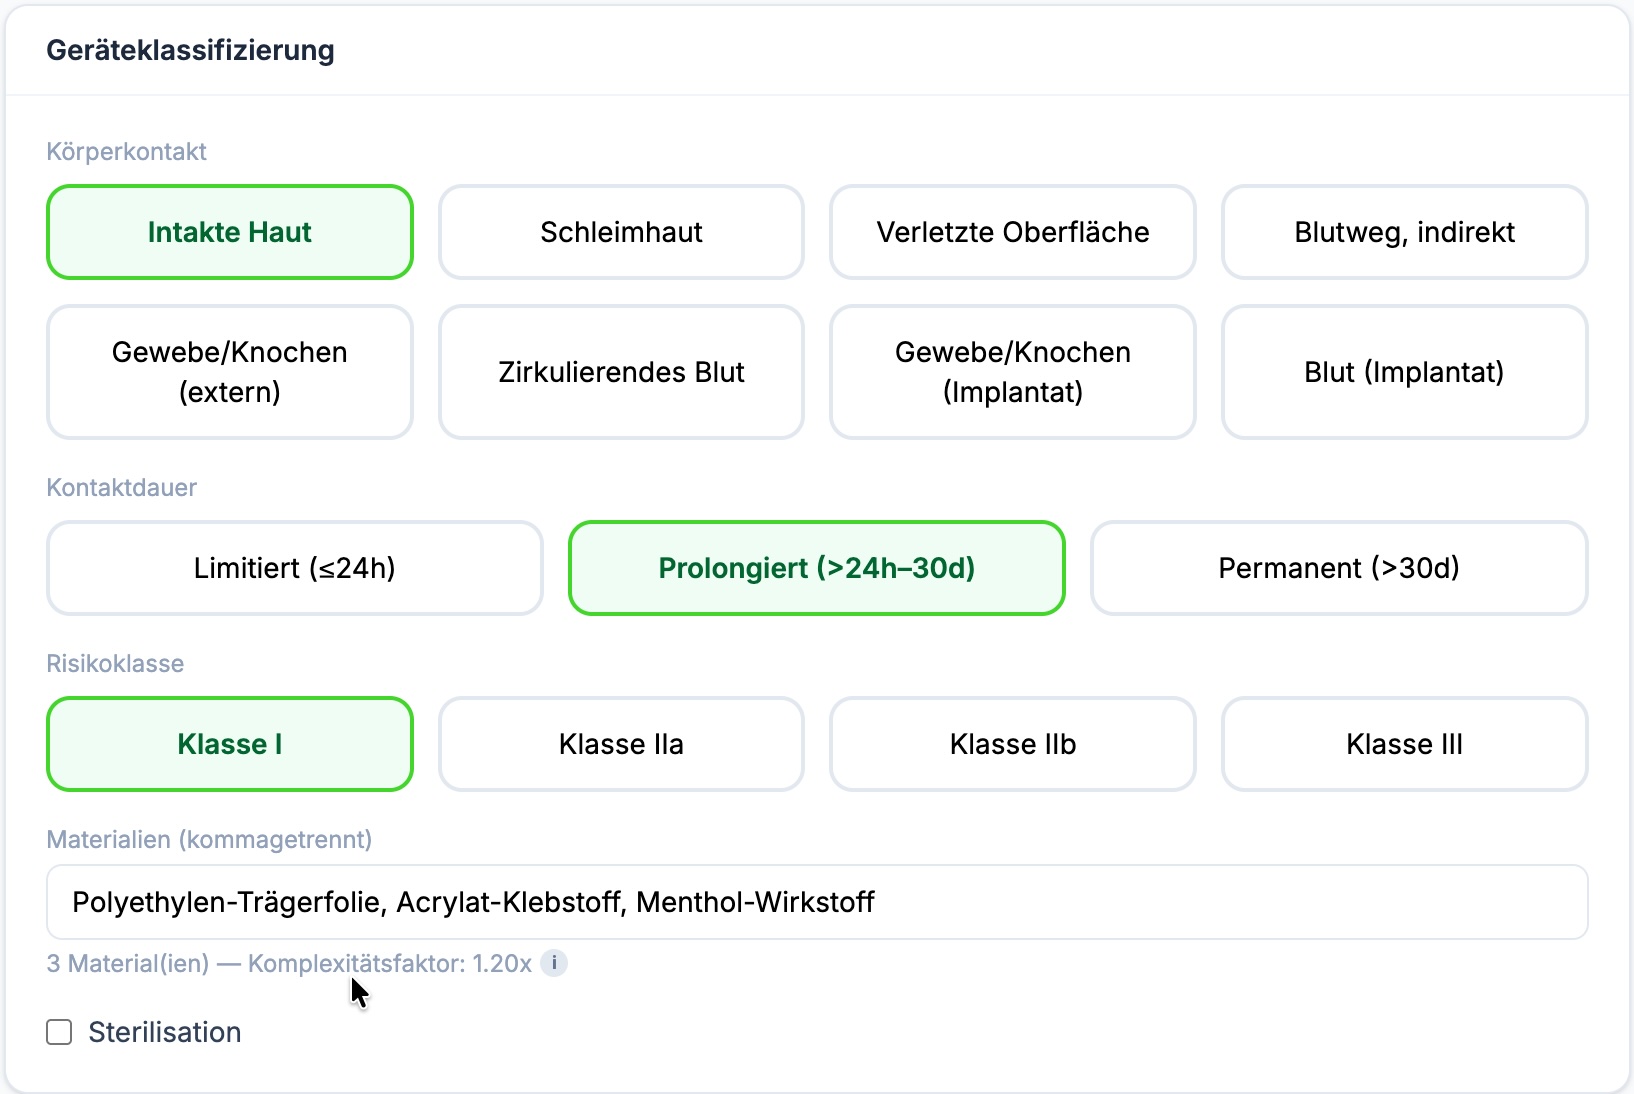Choose Blut (Implantat) as Körperkontakt
The height and width of the screenshot is (1094, 1634).
tap(1403, 371)
